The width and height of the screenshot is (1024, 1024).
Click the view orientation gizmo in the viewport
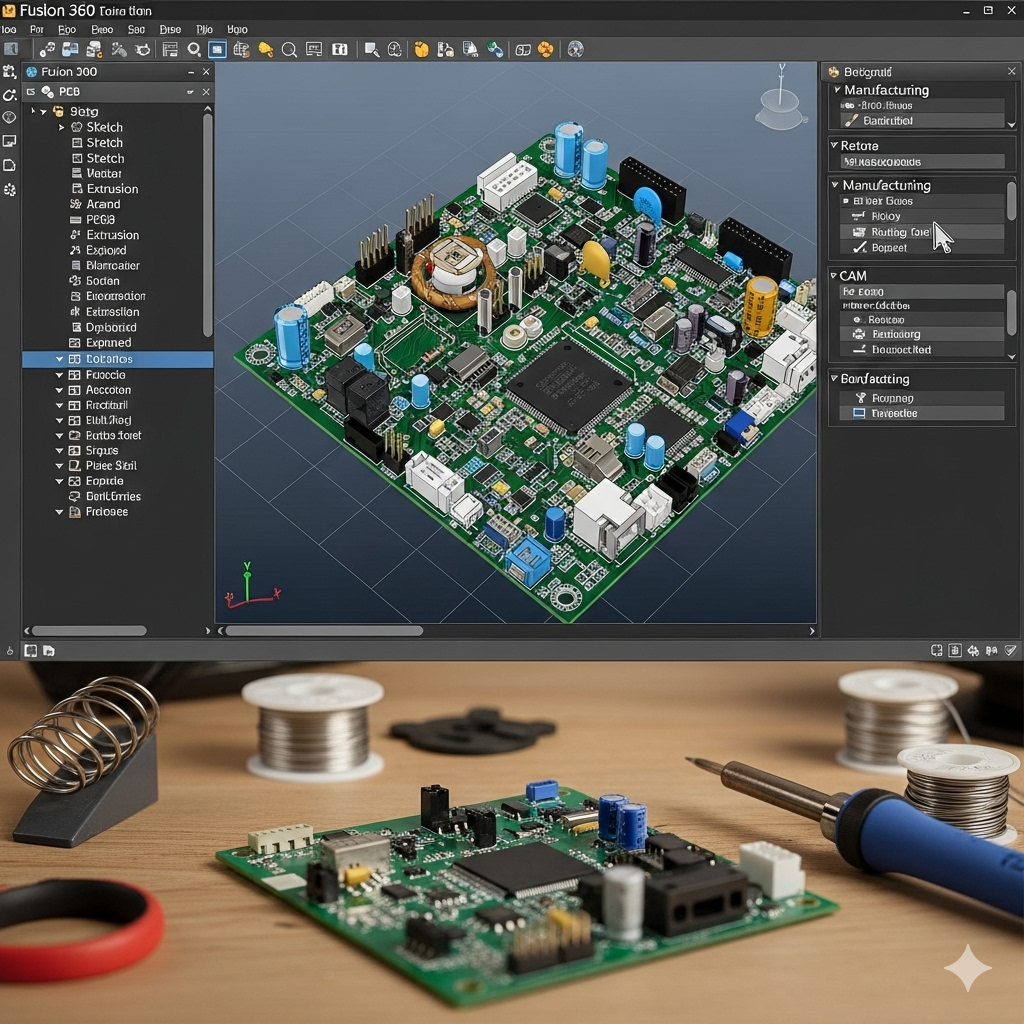coord(781,98)
